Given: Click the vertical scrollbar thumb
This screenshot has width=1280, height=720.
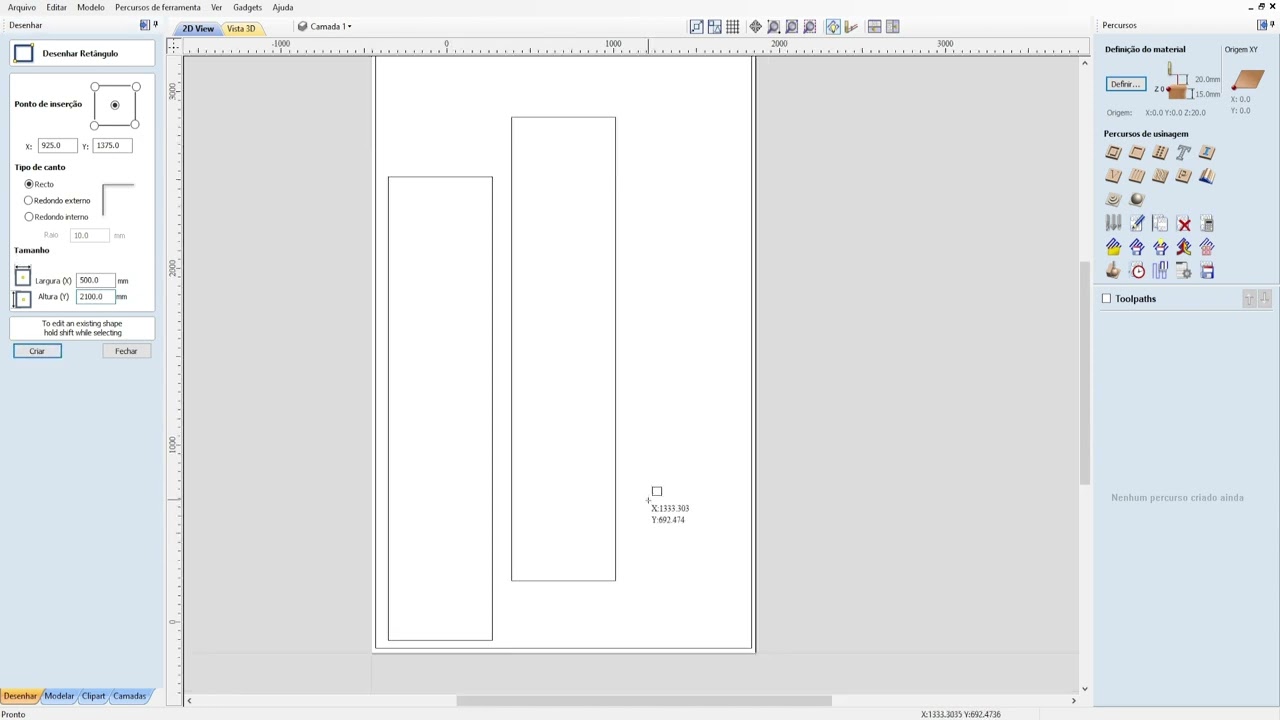Looking at the screenshot, I should click(1085, 373).
